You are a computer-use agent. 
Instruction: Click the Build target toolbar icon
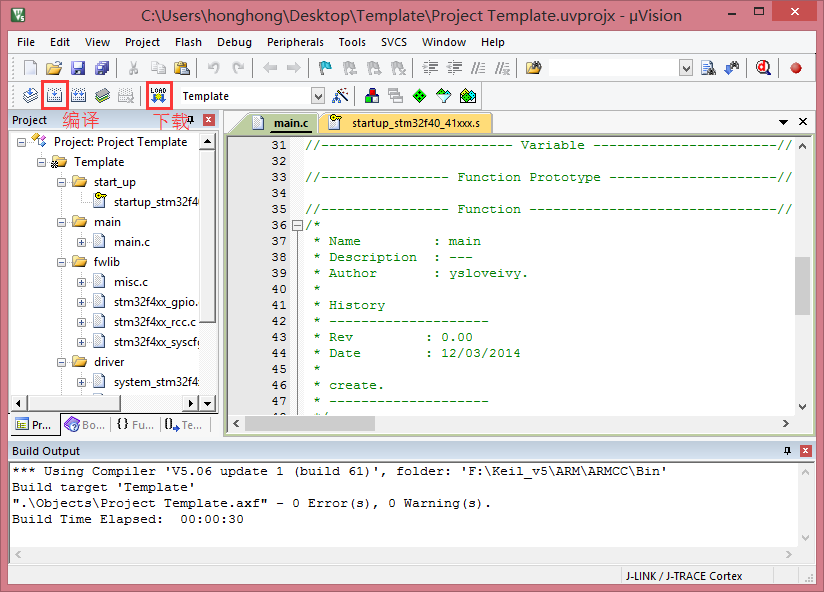point(54,96)
